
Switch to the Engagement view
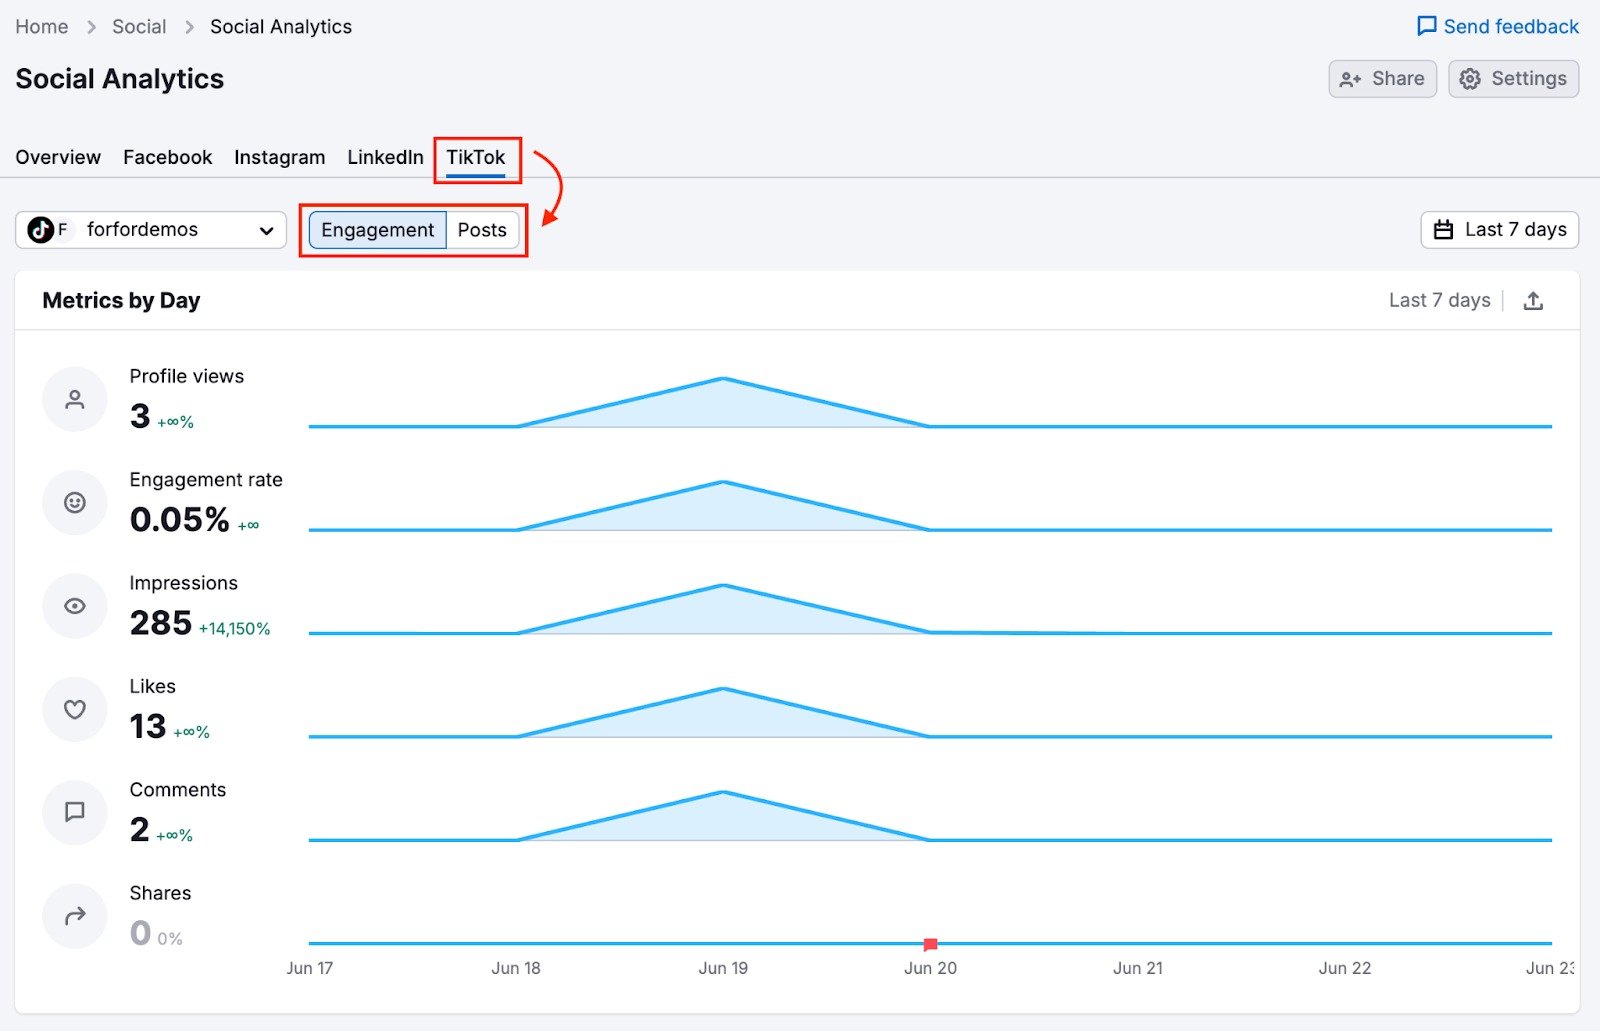pyautogui.click(x=377, y=229)
